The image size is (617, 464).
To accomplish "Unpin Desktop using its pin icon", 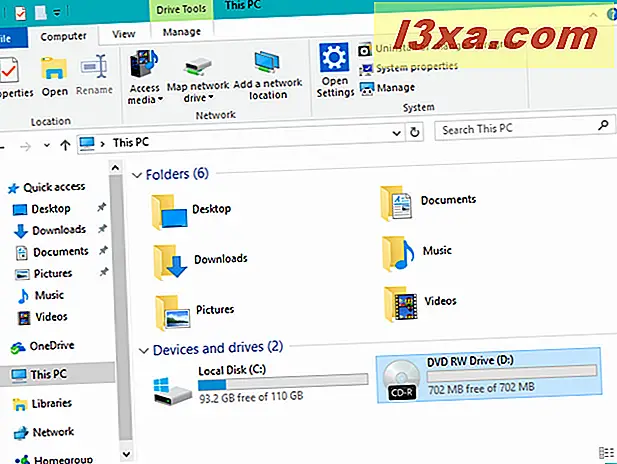I will [x=102, y=207].
